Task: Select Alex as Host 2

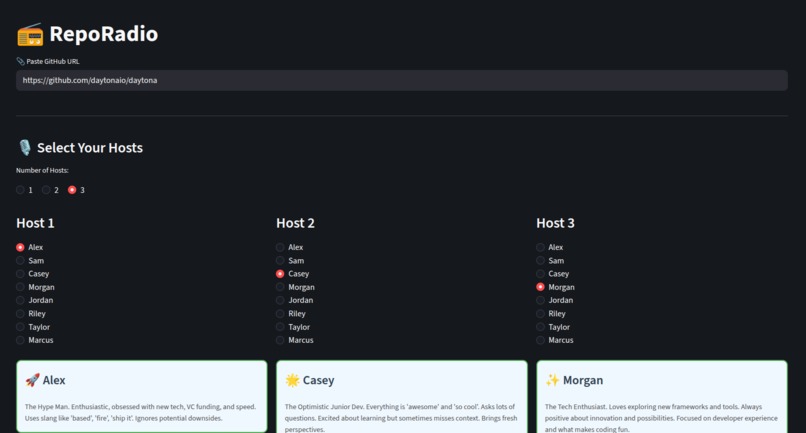Action: [289, 247]
